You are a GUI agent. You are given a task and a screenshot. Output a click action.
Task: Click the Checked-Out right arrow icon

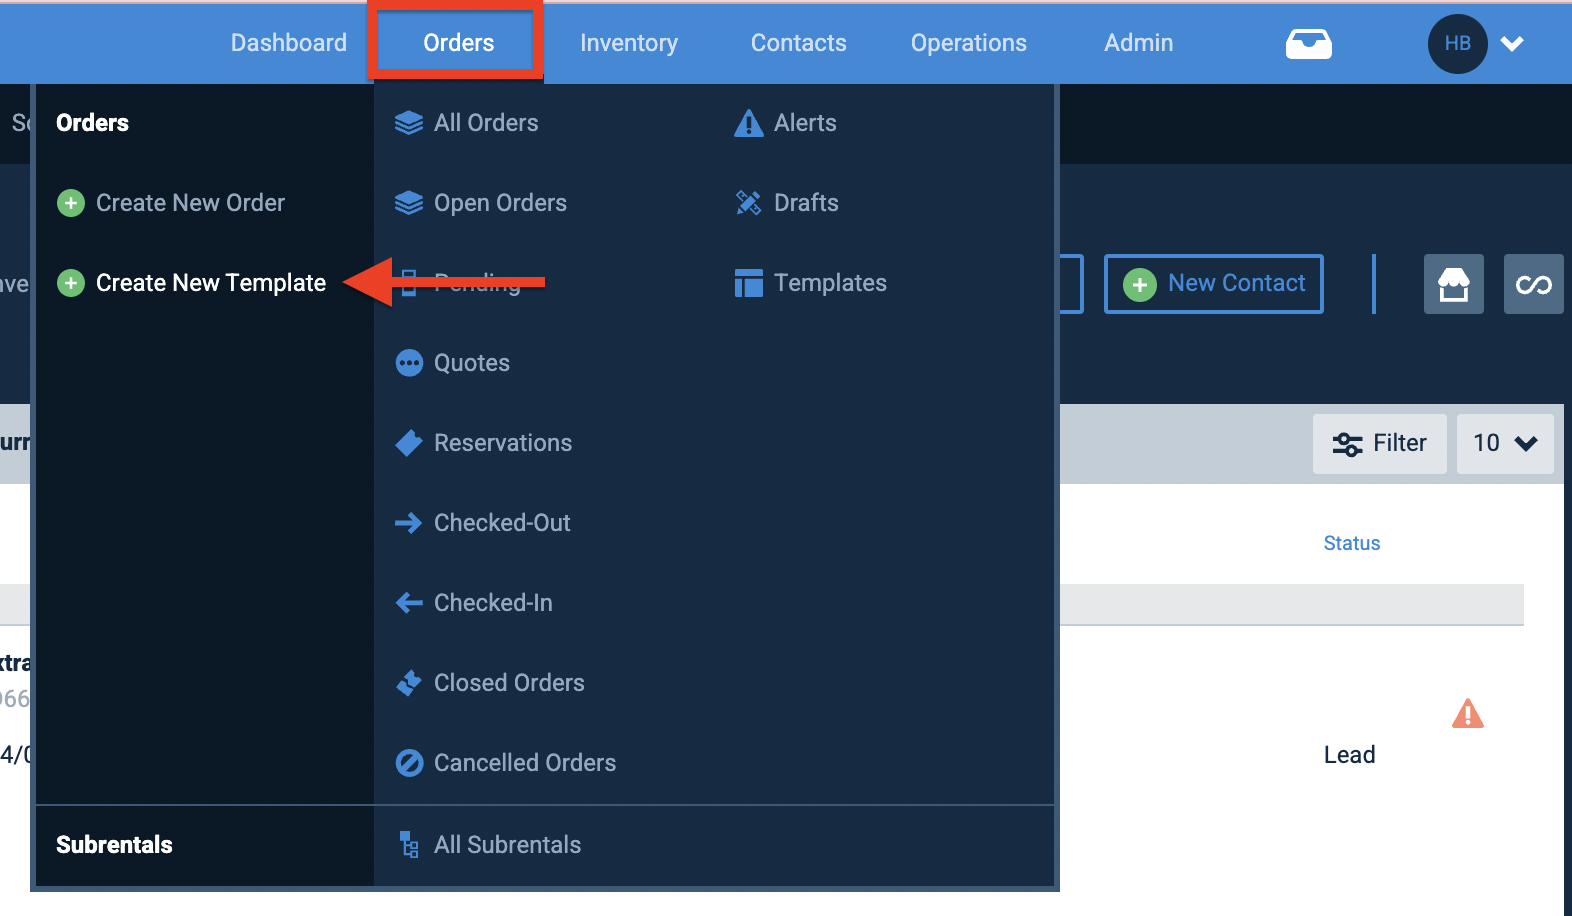point(409,523)
